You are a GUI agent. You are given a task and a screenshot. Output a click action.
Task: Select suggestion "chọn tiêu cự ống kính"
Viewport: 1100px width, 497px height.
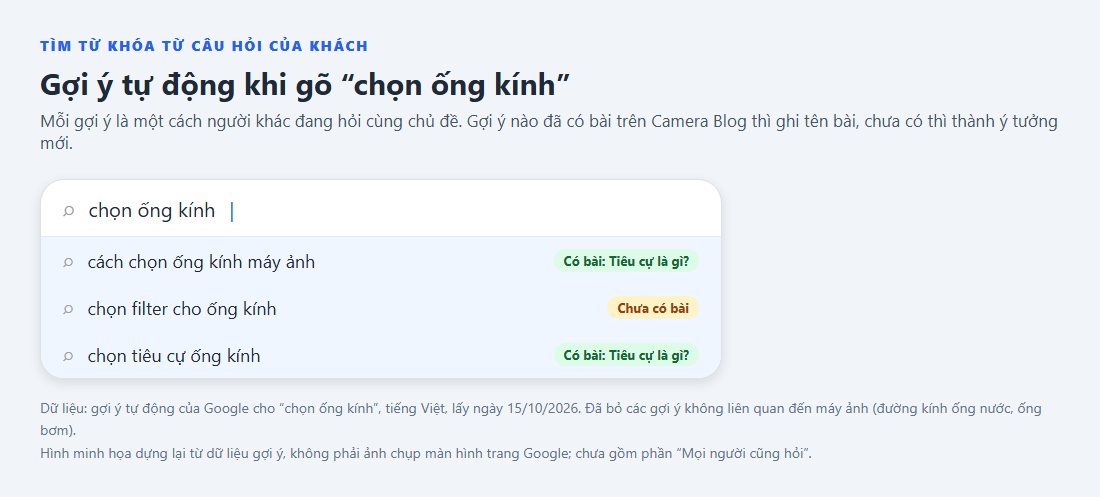coord(381,355)
